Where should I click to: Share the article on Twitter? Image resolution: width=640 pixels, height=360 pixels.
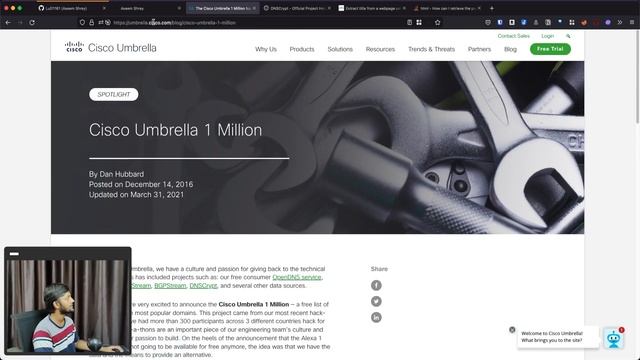(x=376, y=301)
